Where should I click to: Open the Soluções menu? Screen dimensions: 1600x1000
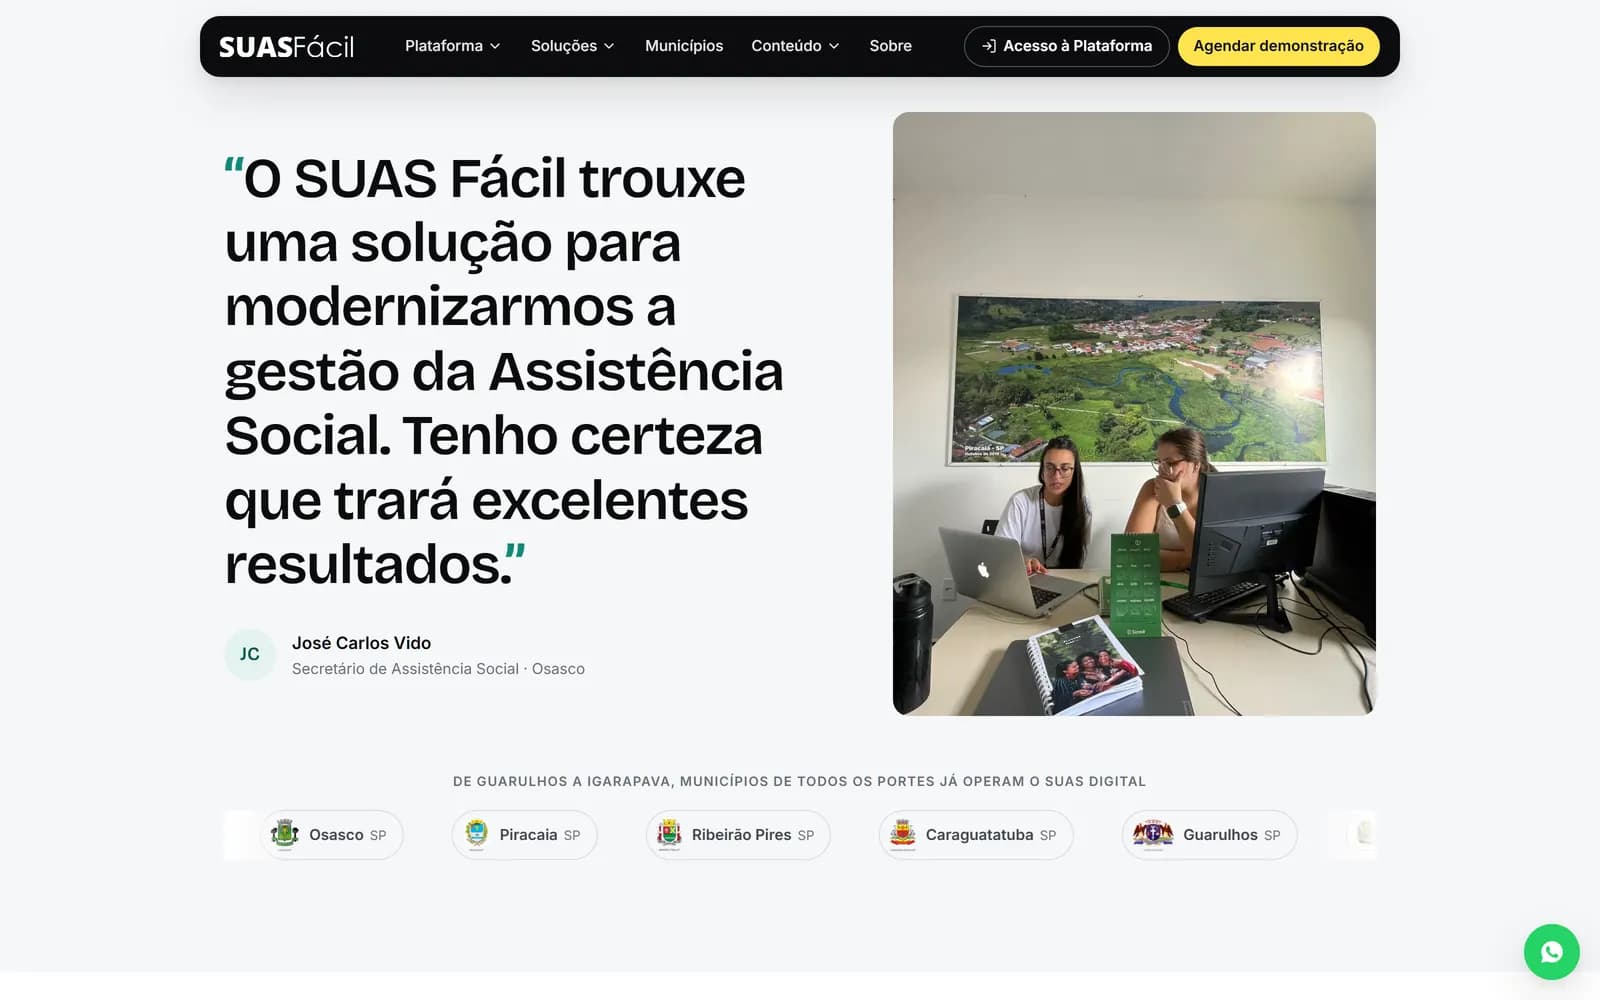click(x=572, y=46)
